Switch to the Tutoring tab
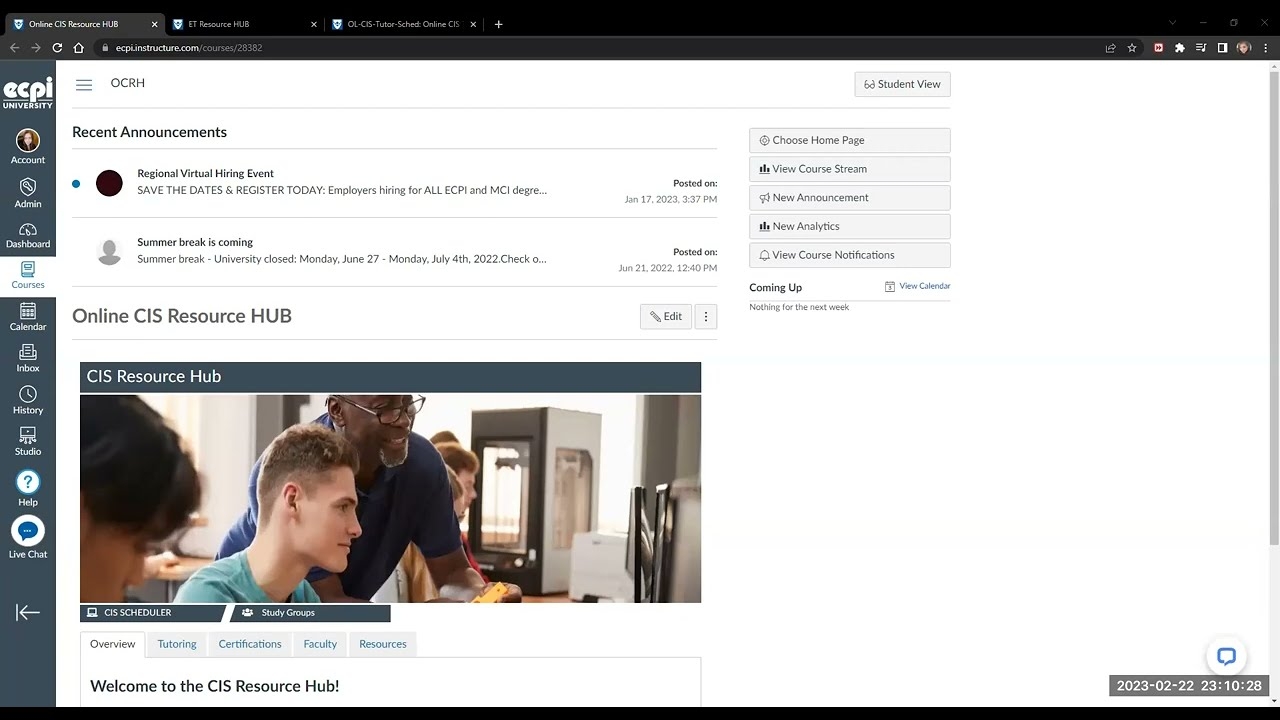Screen dimensions: 1280x720 (x=177, y=644)
